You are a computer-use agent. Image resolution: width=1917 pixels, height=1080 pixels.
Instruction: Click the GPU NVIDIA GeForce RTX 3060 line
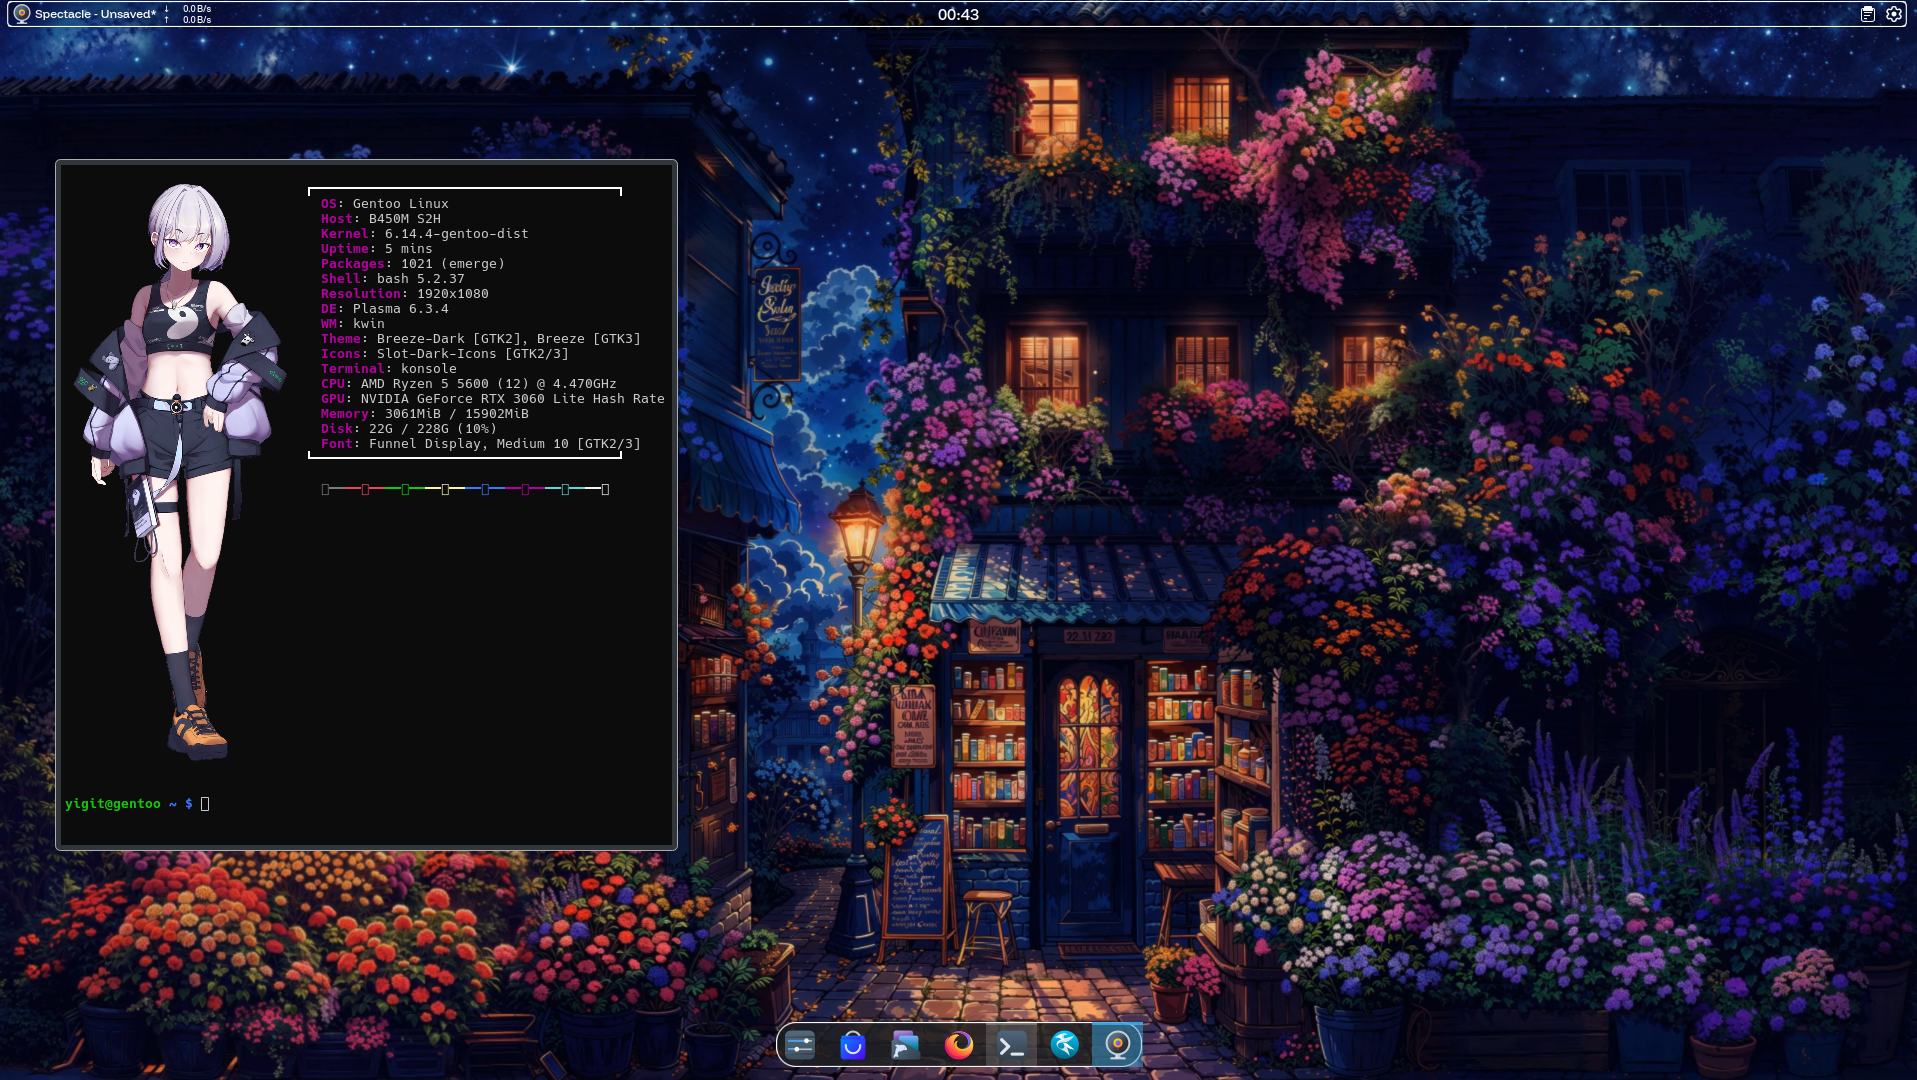point(493,399)
